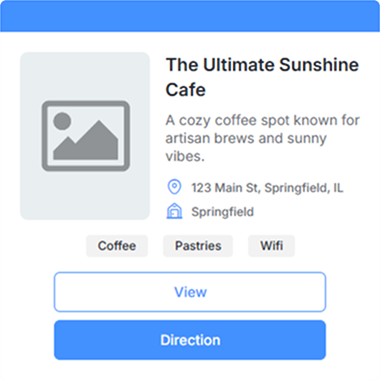Viewport: 380px width, 380px height.
Task: Click the Springfield city label
Action: coord(222,212)
